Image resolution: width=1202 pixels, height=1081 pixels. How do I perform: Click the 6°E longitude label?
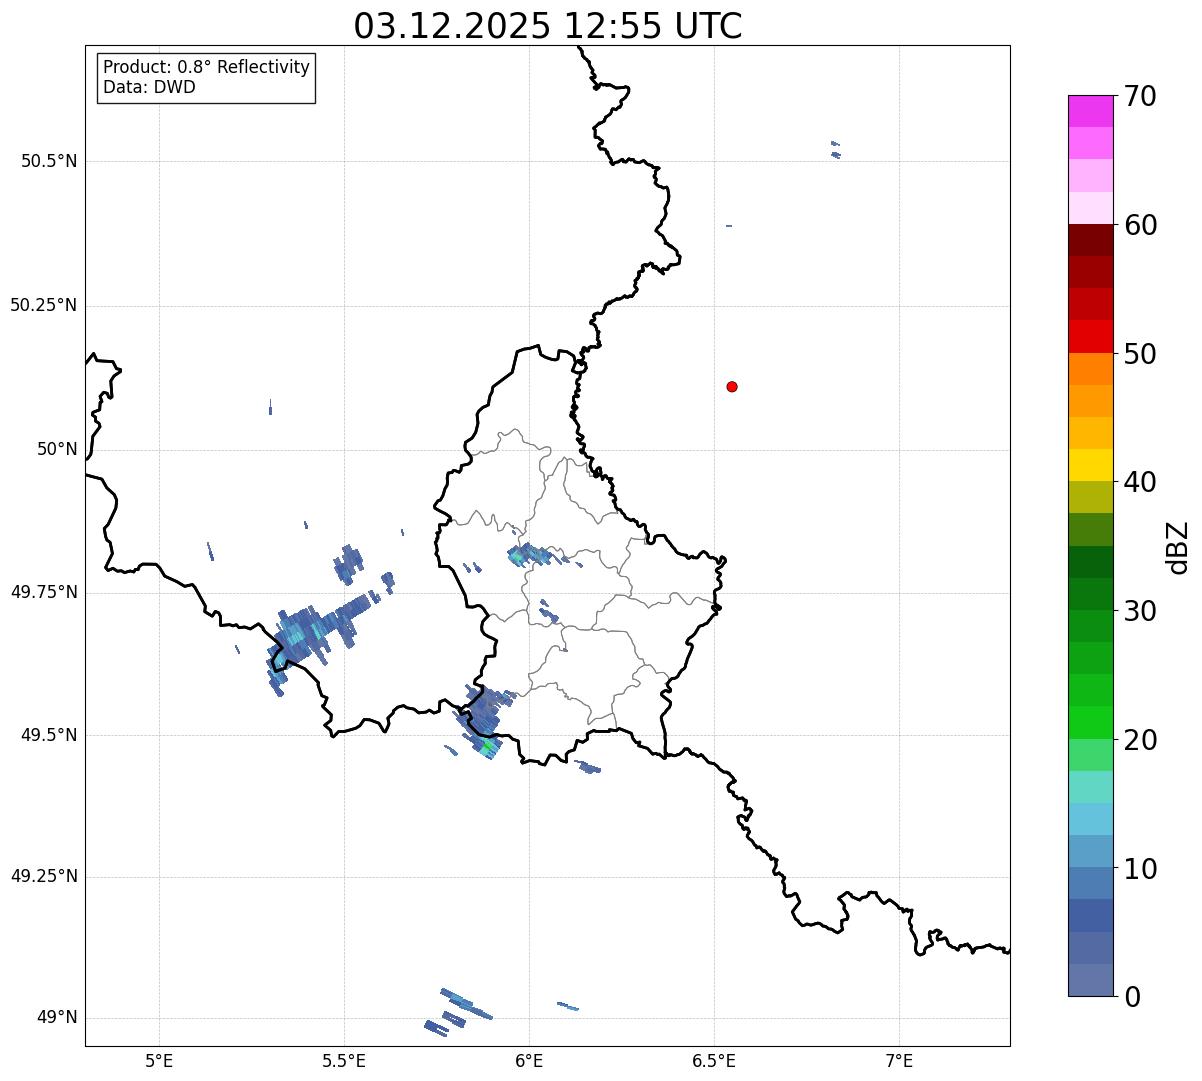[x=529, y=1061]
